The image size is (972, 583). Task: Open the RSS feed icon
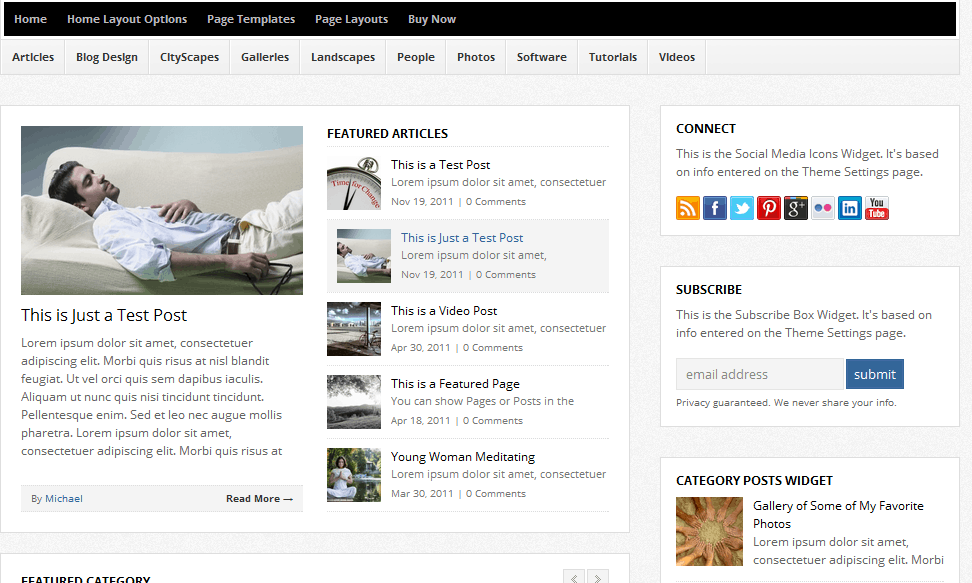(x=687, y=208)
